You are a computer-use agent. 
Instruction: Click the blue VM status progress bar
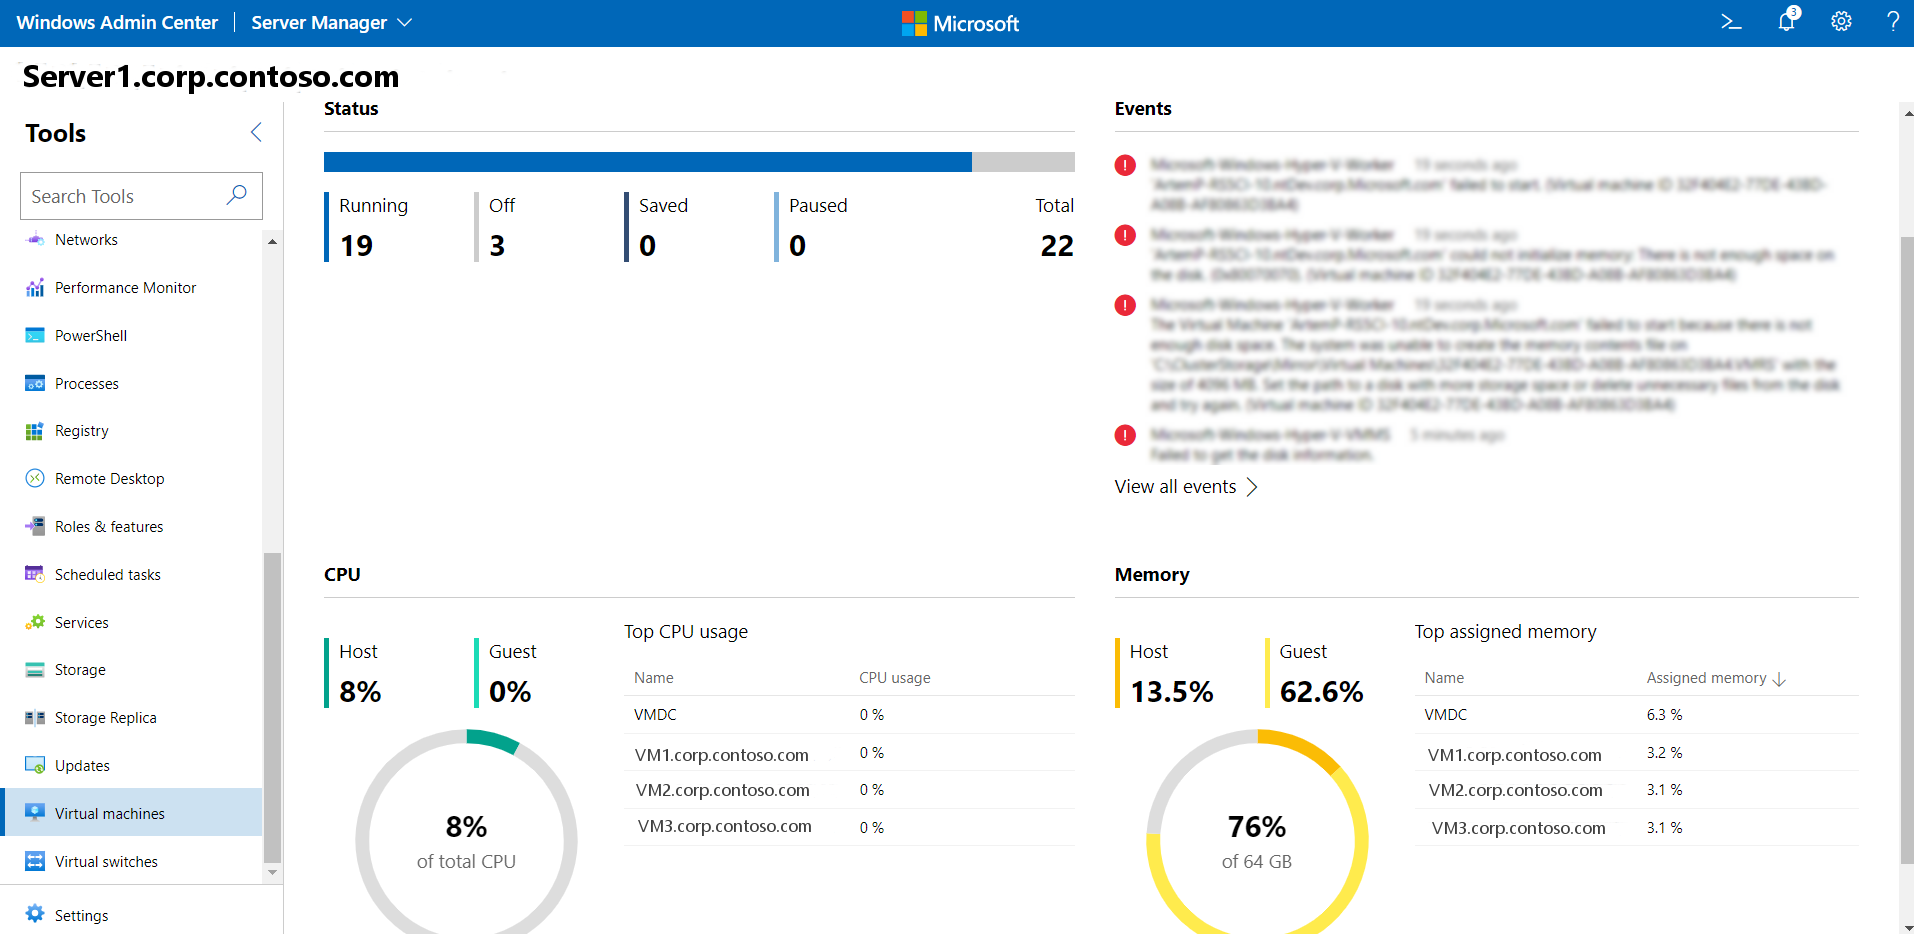pyautogui.click(x=647, y=162)
